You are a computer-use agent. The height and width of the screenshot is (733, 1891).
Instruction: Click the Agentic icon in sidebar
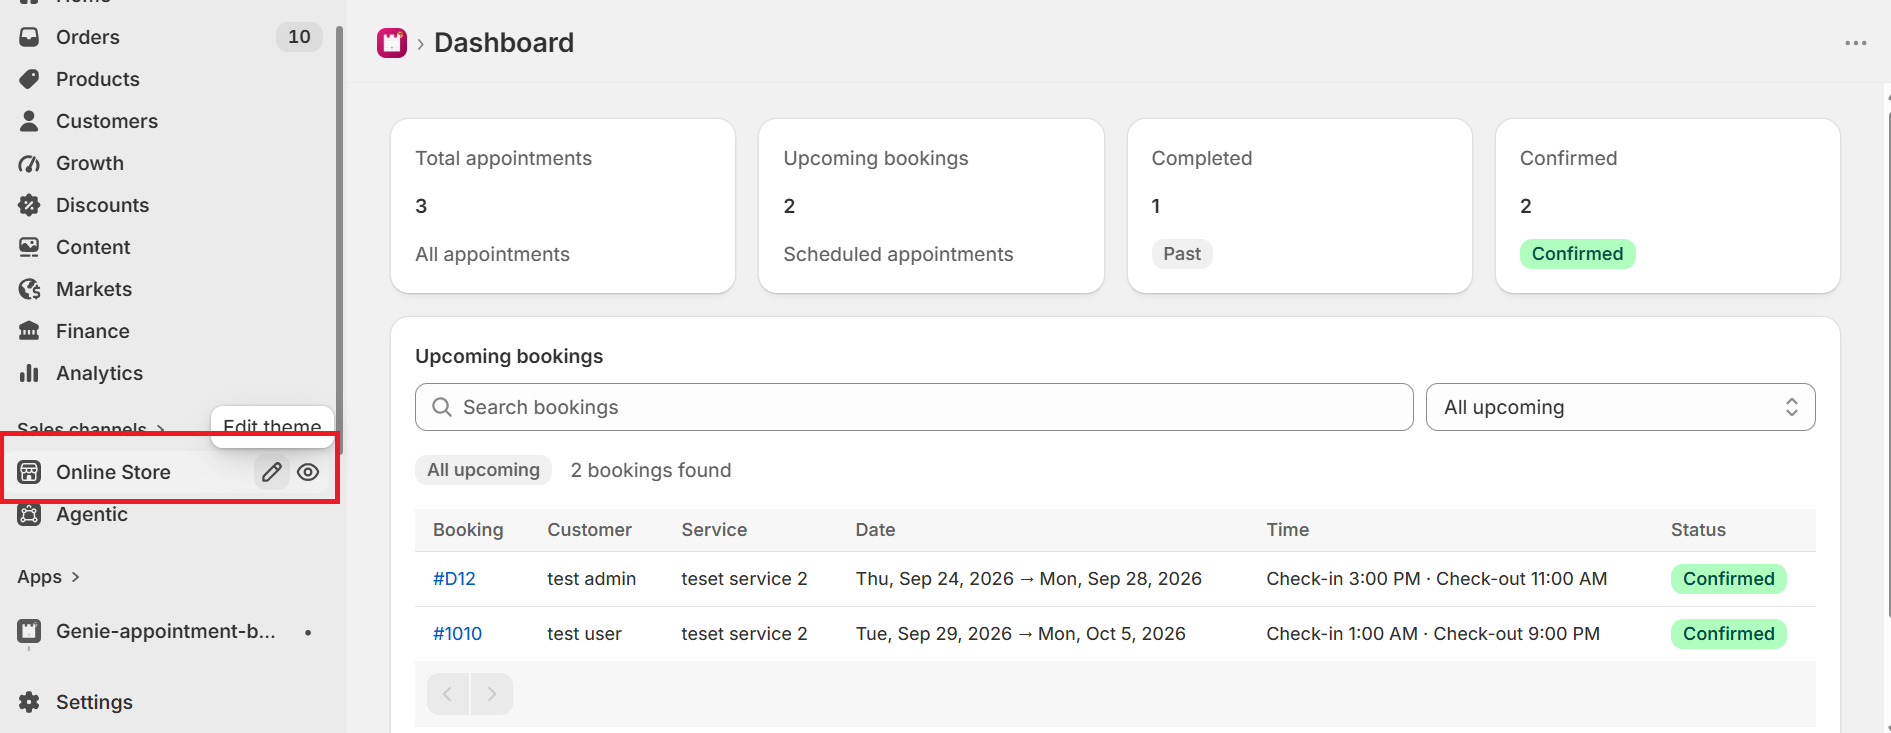coord(29,514)
